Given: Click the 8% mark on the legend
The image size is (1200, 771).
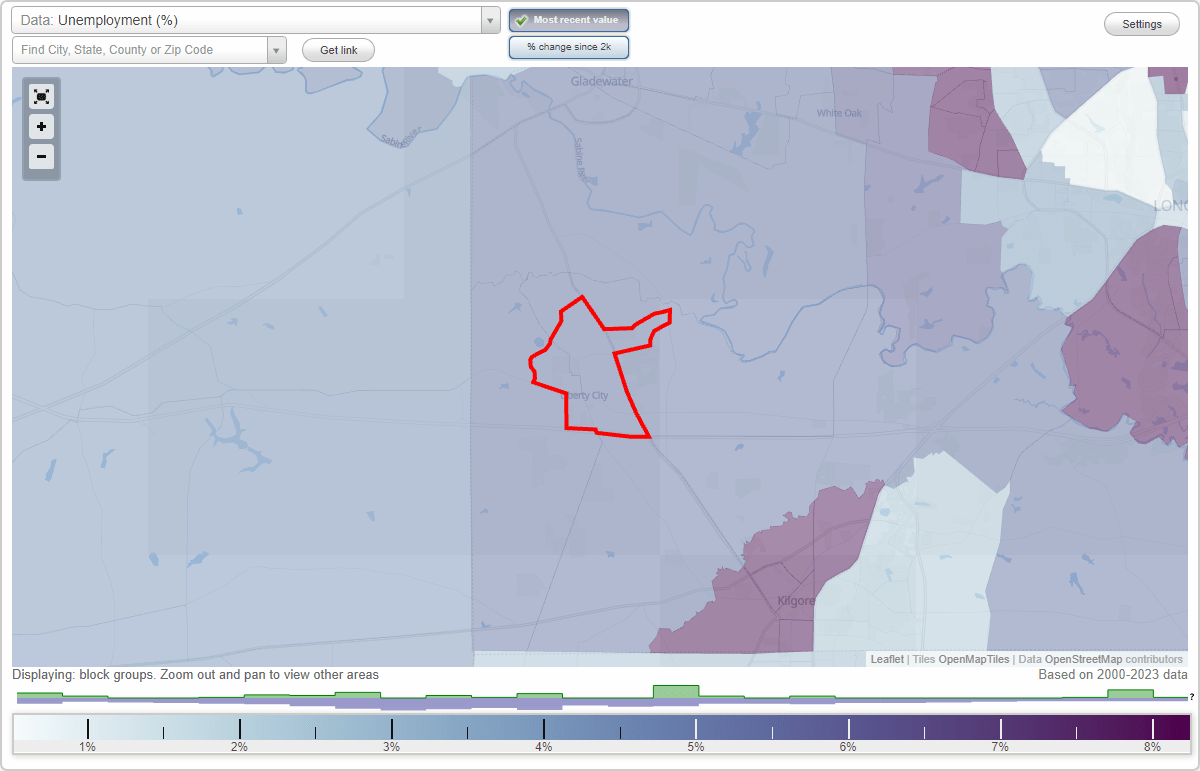Looking at the screenshot, I should click(1152, 747).
